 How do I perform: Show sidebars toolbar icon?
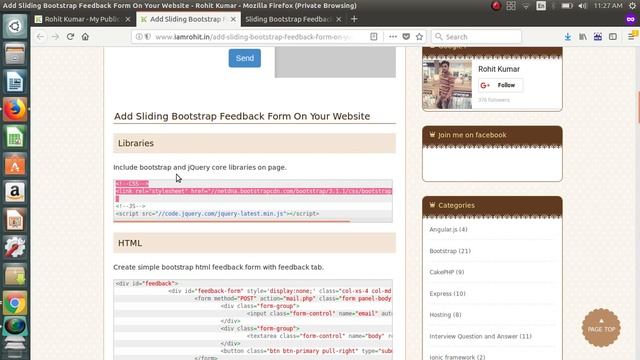tap(613, 37)
